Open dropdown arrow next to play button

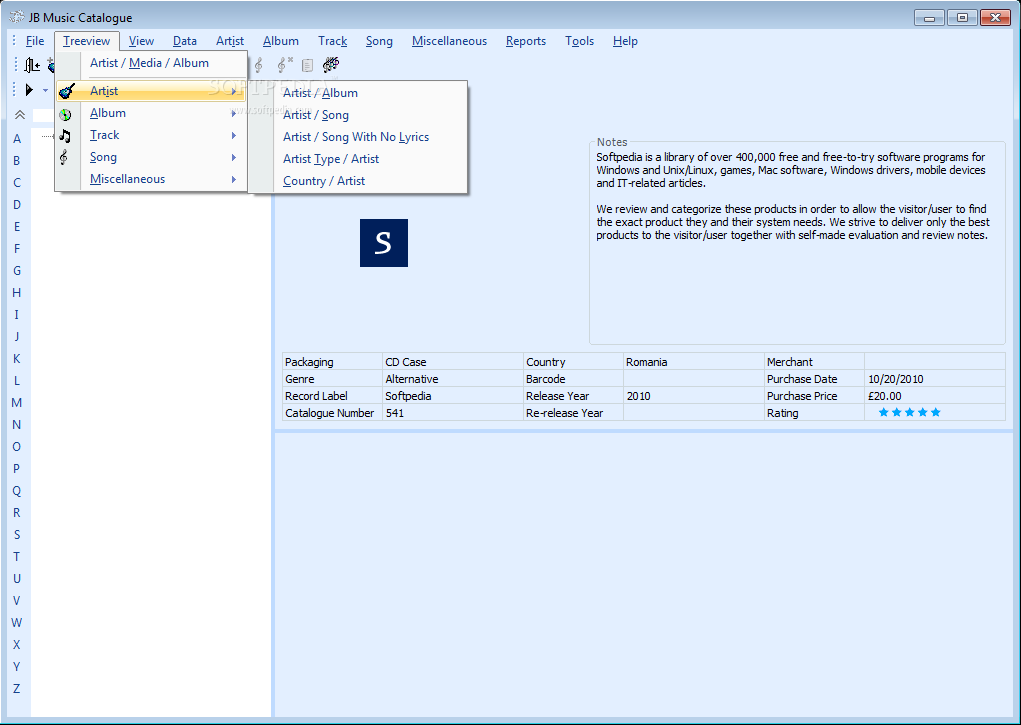(46, 90)
